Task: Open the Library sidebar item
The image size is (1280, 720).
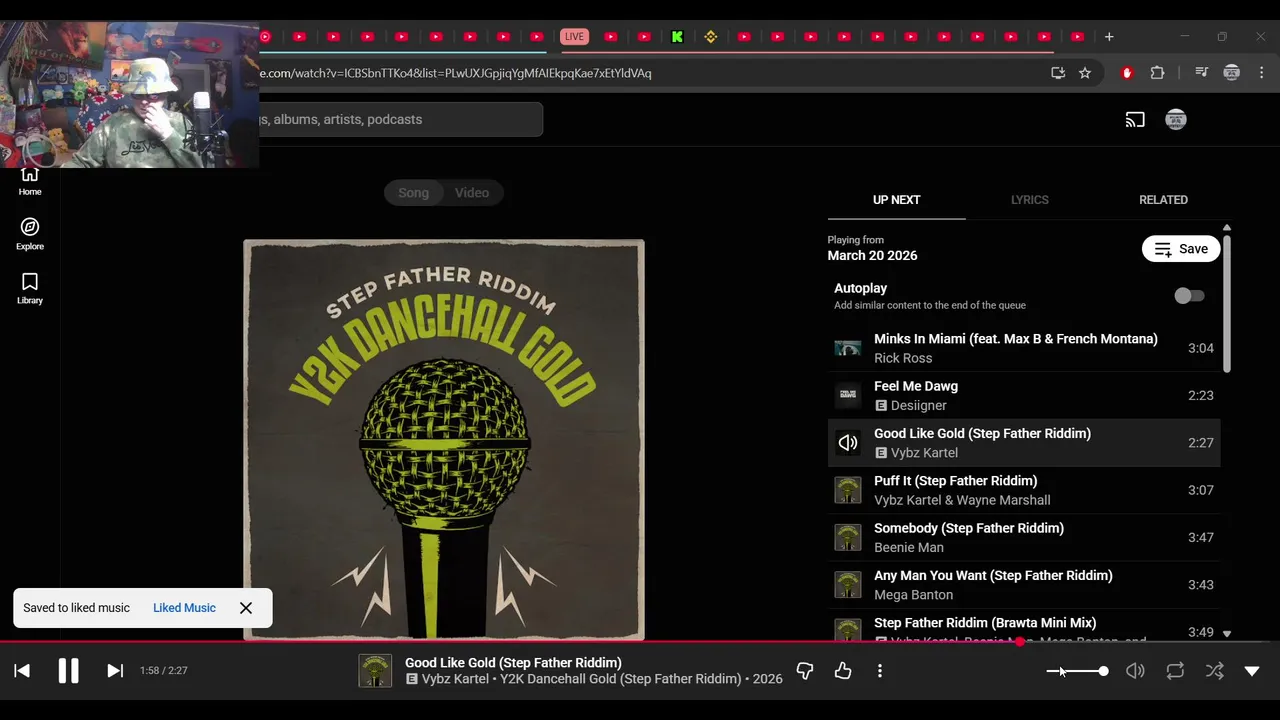Action: (30, 289)
